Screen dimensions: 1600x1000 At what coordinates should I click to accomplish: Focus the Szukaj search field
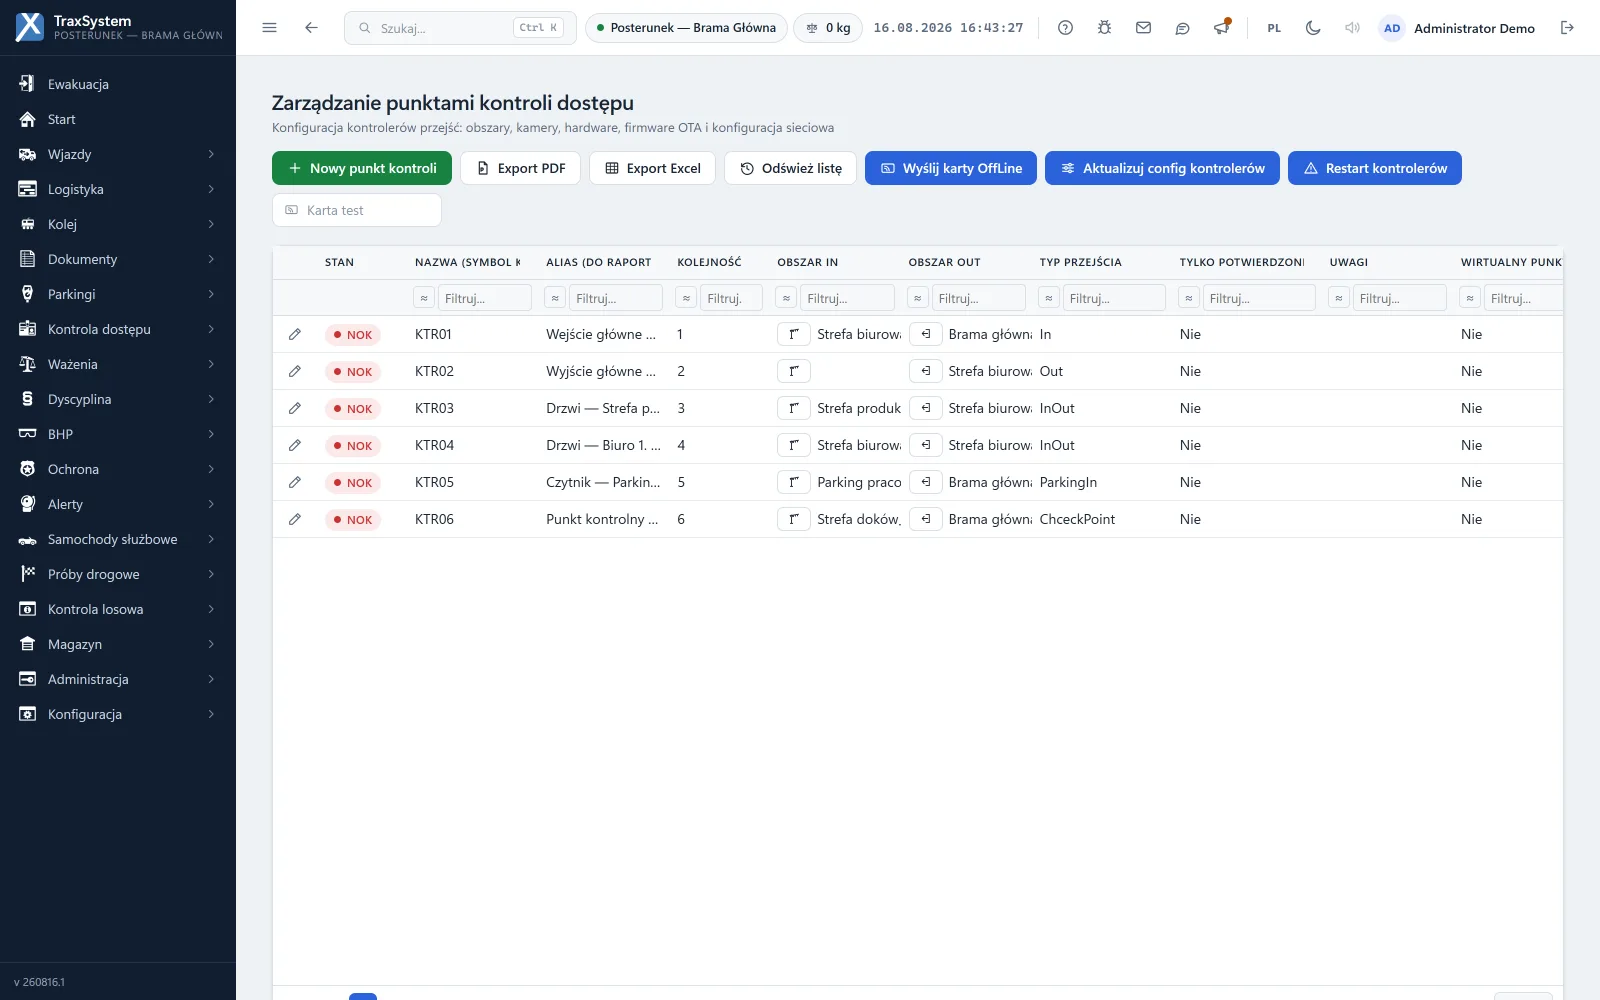pos(460,28)
